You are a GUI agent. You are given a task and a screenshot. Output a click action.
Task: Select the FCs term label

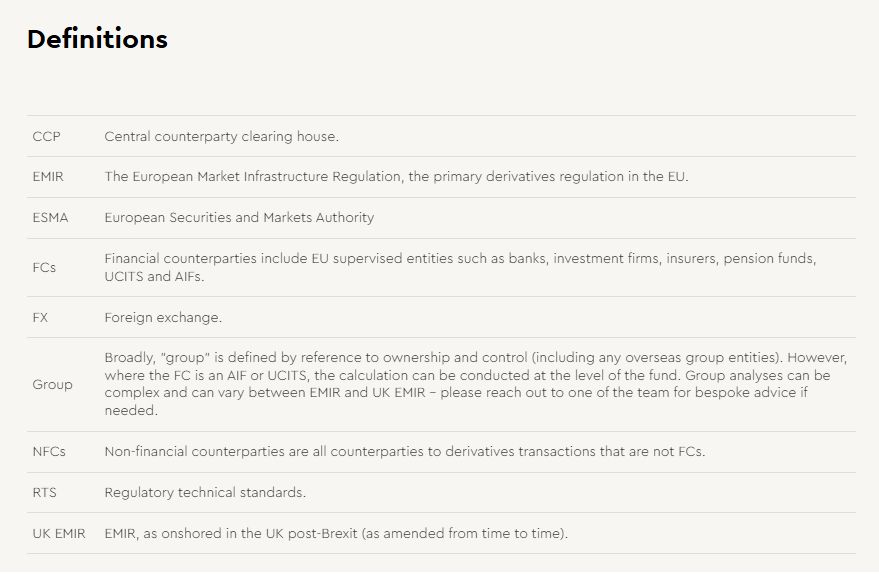(x=47, y=267)
